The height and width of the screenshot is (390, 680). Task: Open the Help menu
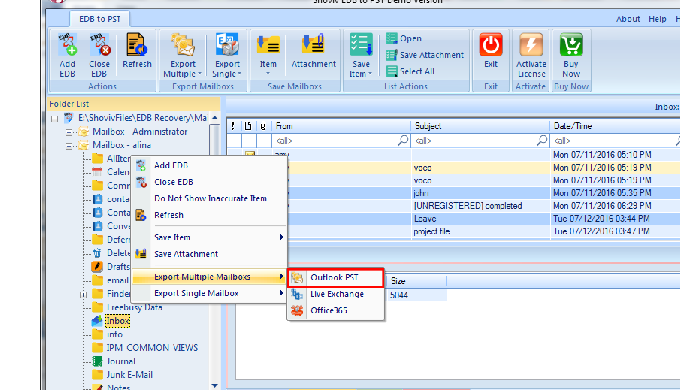pos(657,19)
